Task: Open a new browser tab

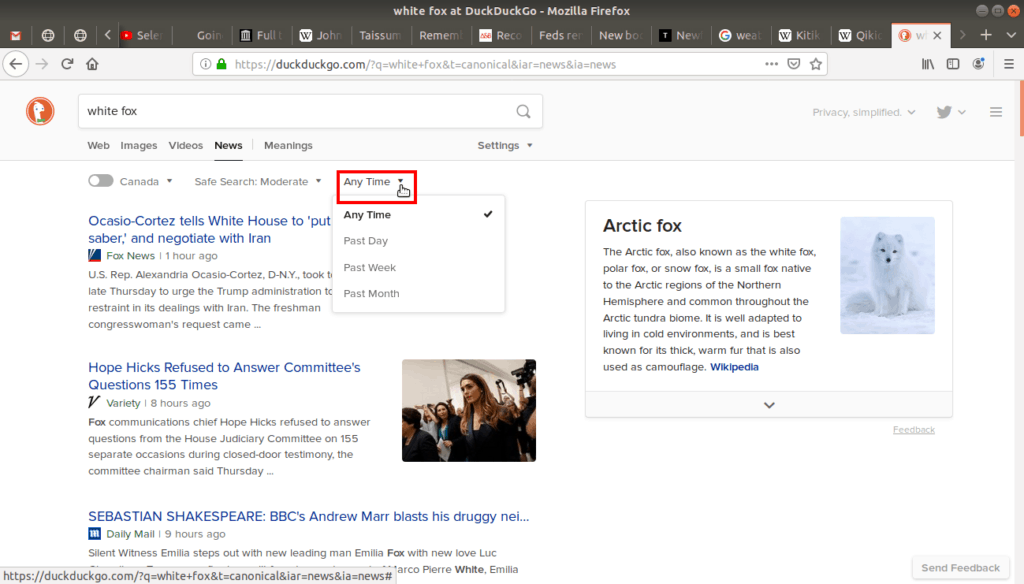Action: pos(986,35)
